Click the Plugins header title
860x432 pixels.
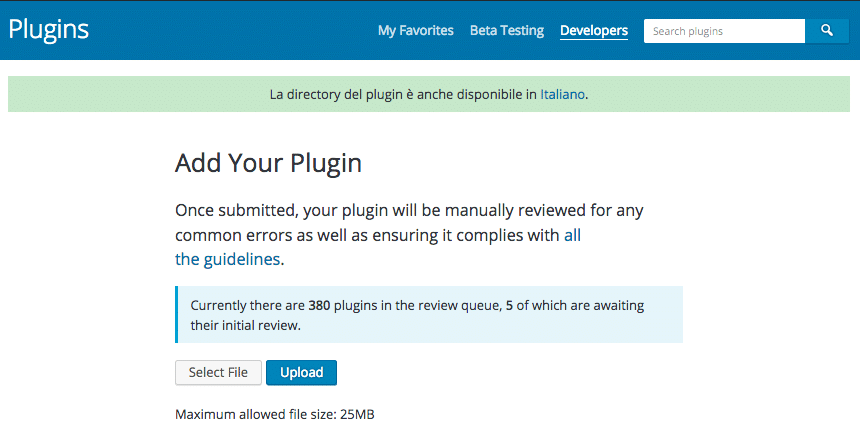49,29
